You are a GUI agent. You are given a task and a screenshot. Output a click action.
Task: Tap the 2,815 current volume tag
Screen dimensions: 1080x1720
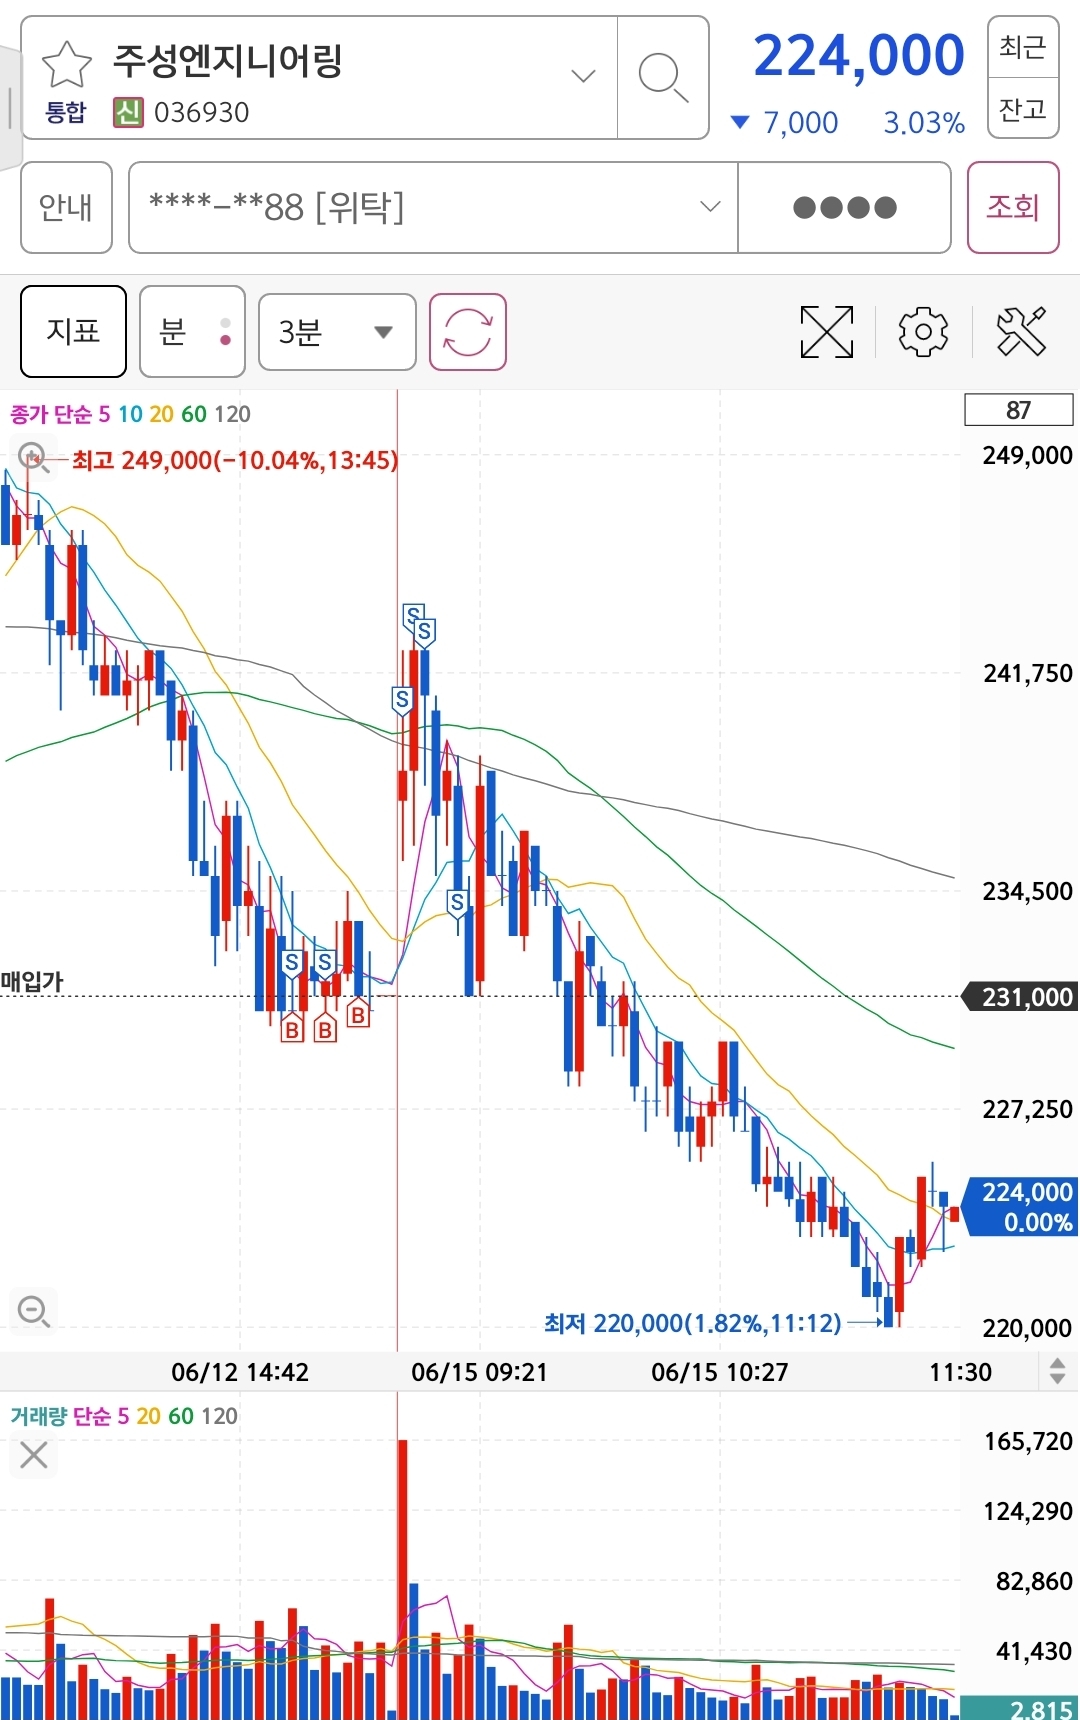point(1019,1708)
